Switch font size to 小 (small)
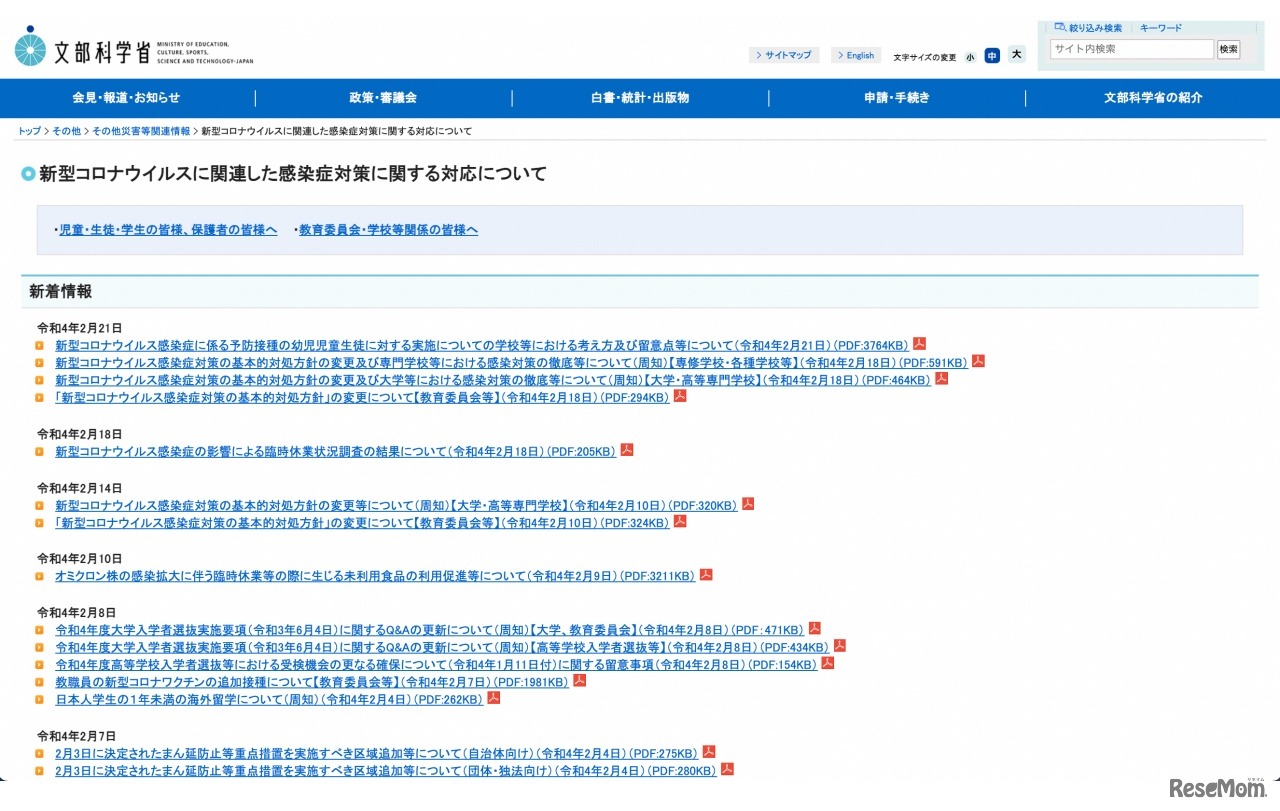 coord(969,56)
